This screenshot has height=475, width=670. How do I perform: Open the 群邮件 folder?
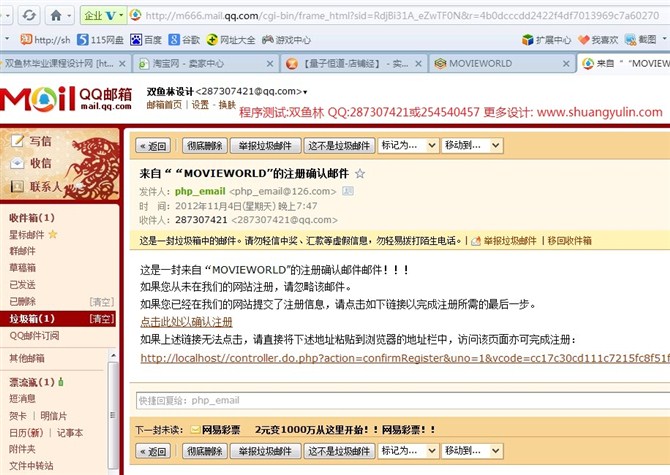(22, 251)
